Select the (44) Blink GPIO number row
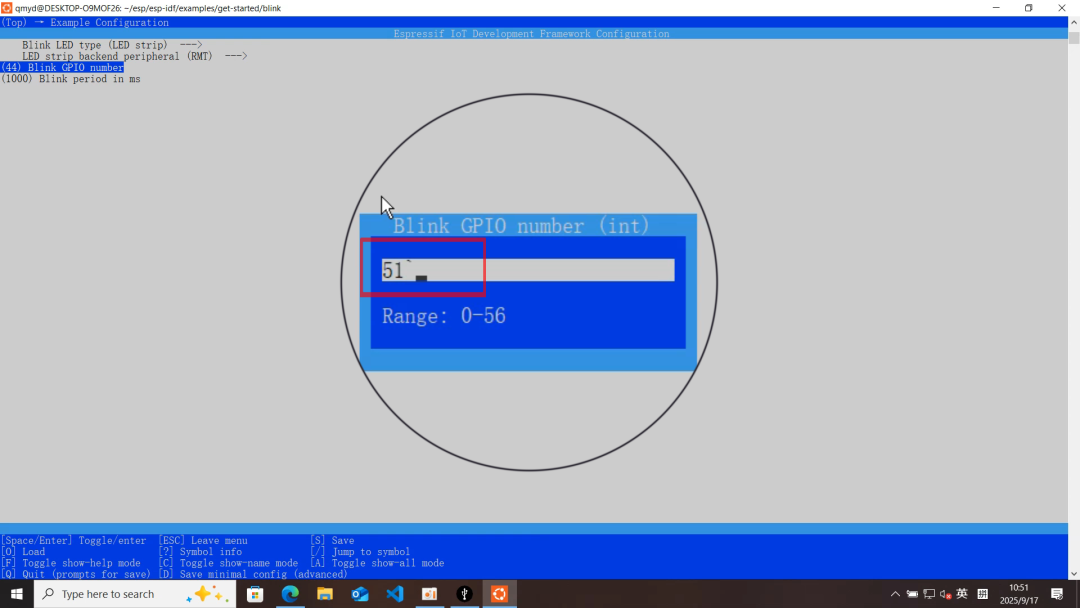1080x608 pixels. [x=62, y=67]
